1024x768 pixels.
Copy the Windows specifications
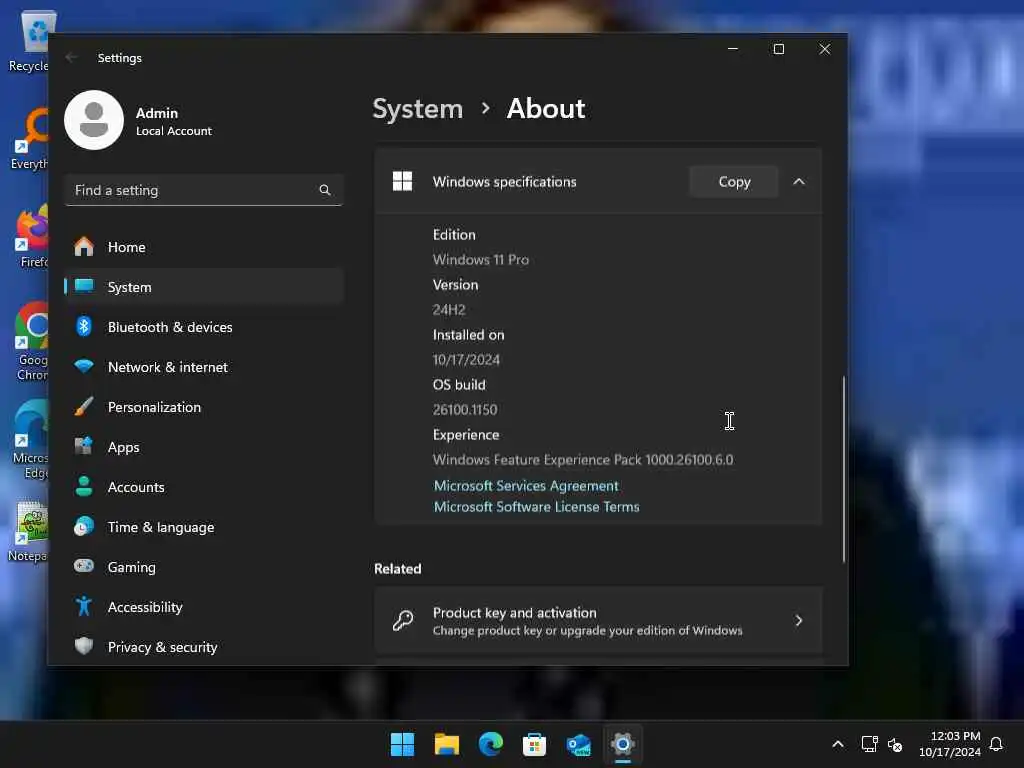[734, 182]
